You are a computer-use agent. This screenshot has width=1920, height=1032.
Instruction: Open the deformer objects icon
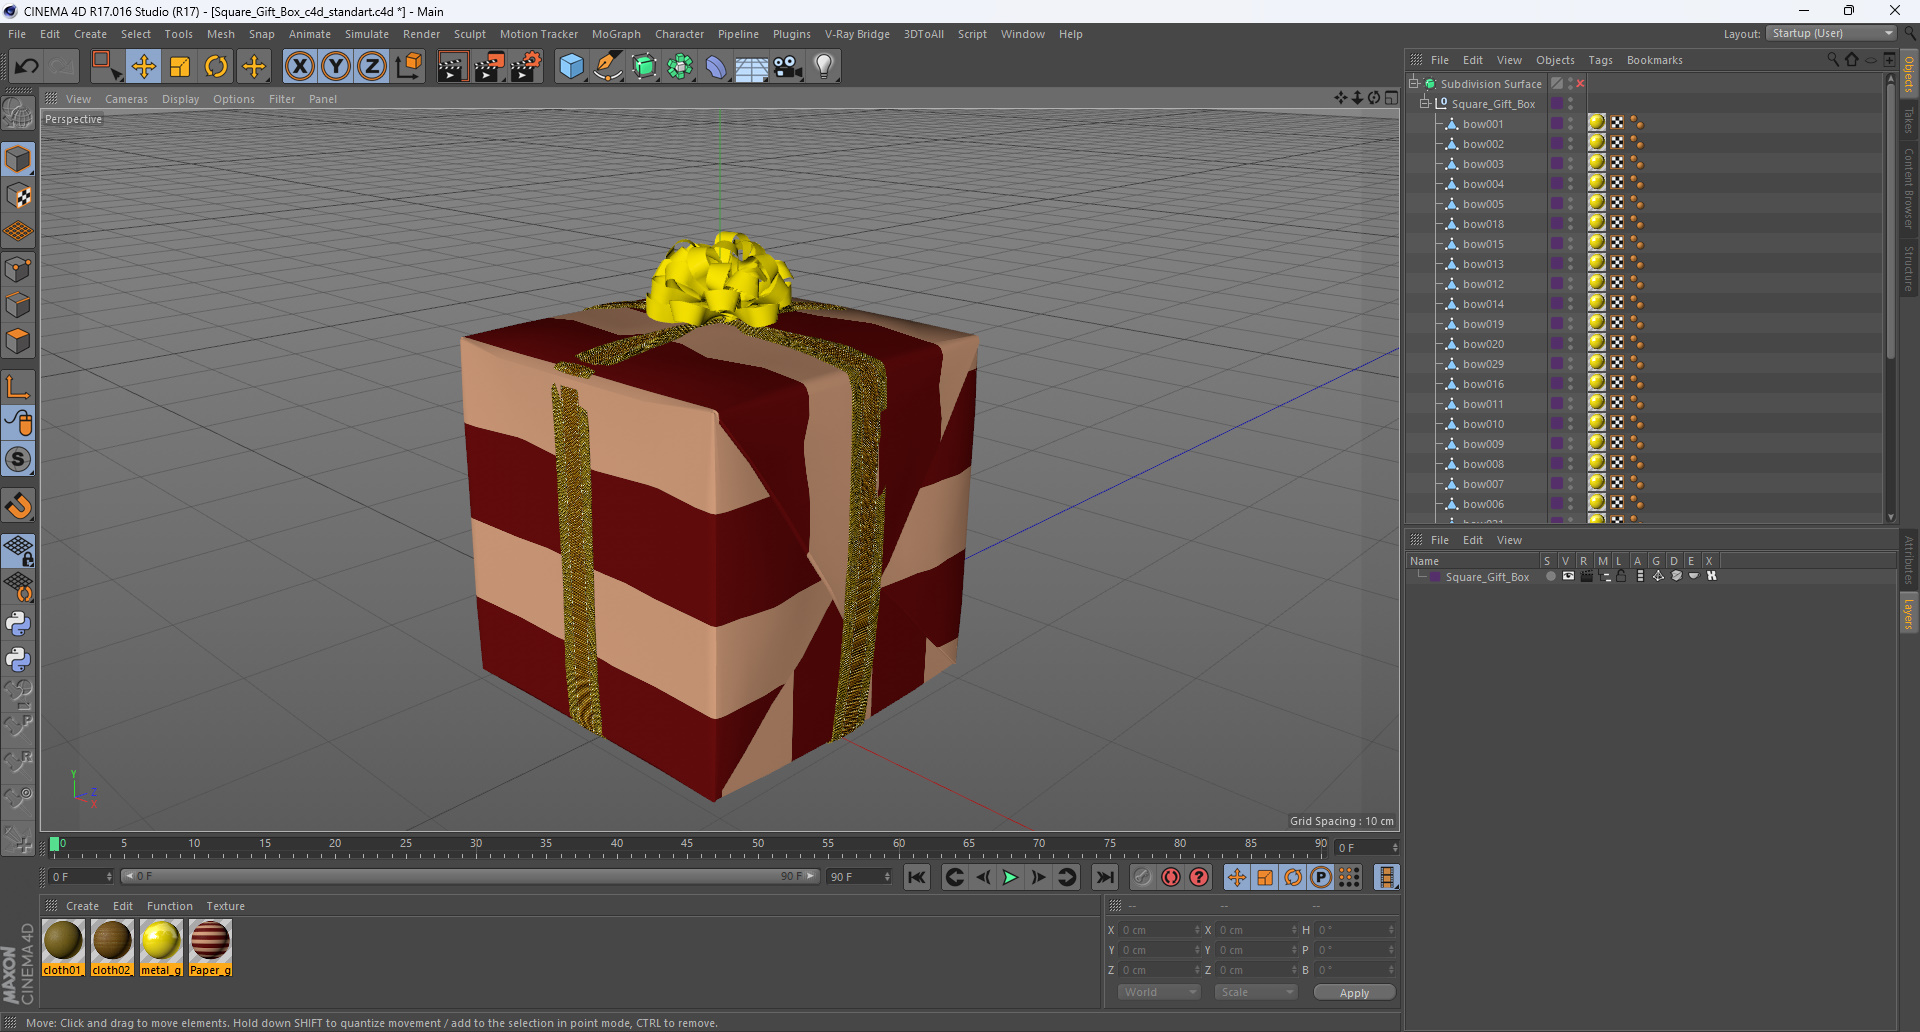[716, 67]
